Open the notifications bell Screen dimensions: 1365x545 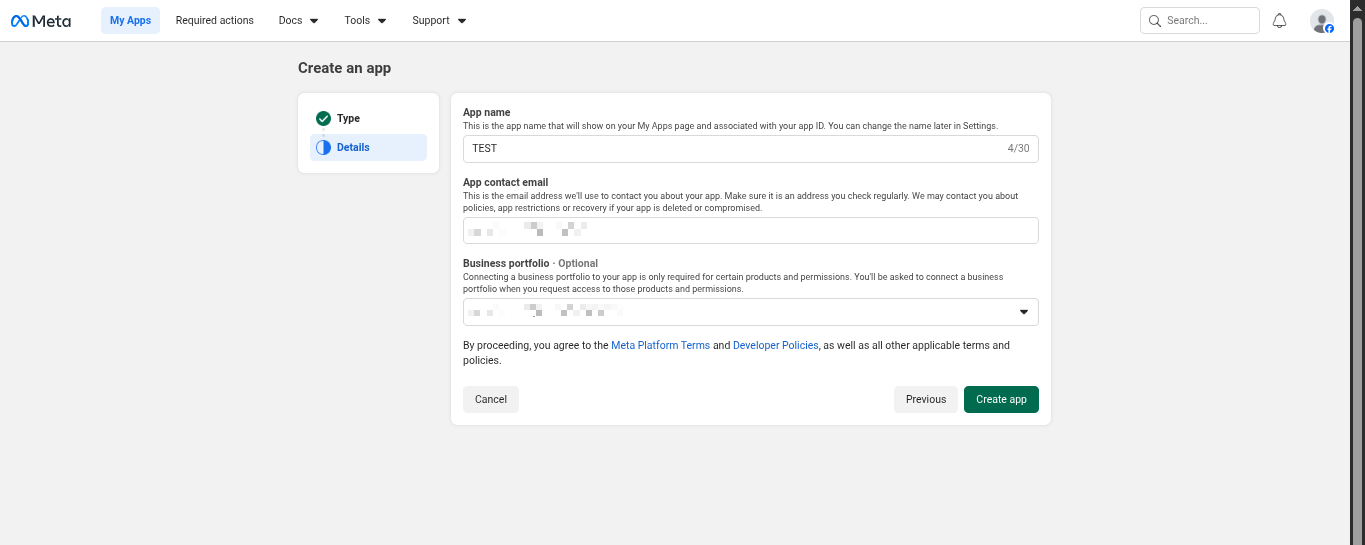pyautogui.click(x=1279, y=21)
